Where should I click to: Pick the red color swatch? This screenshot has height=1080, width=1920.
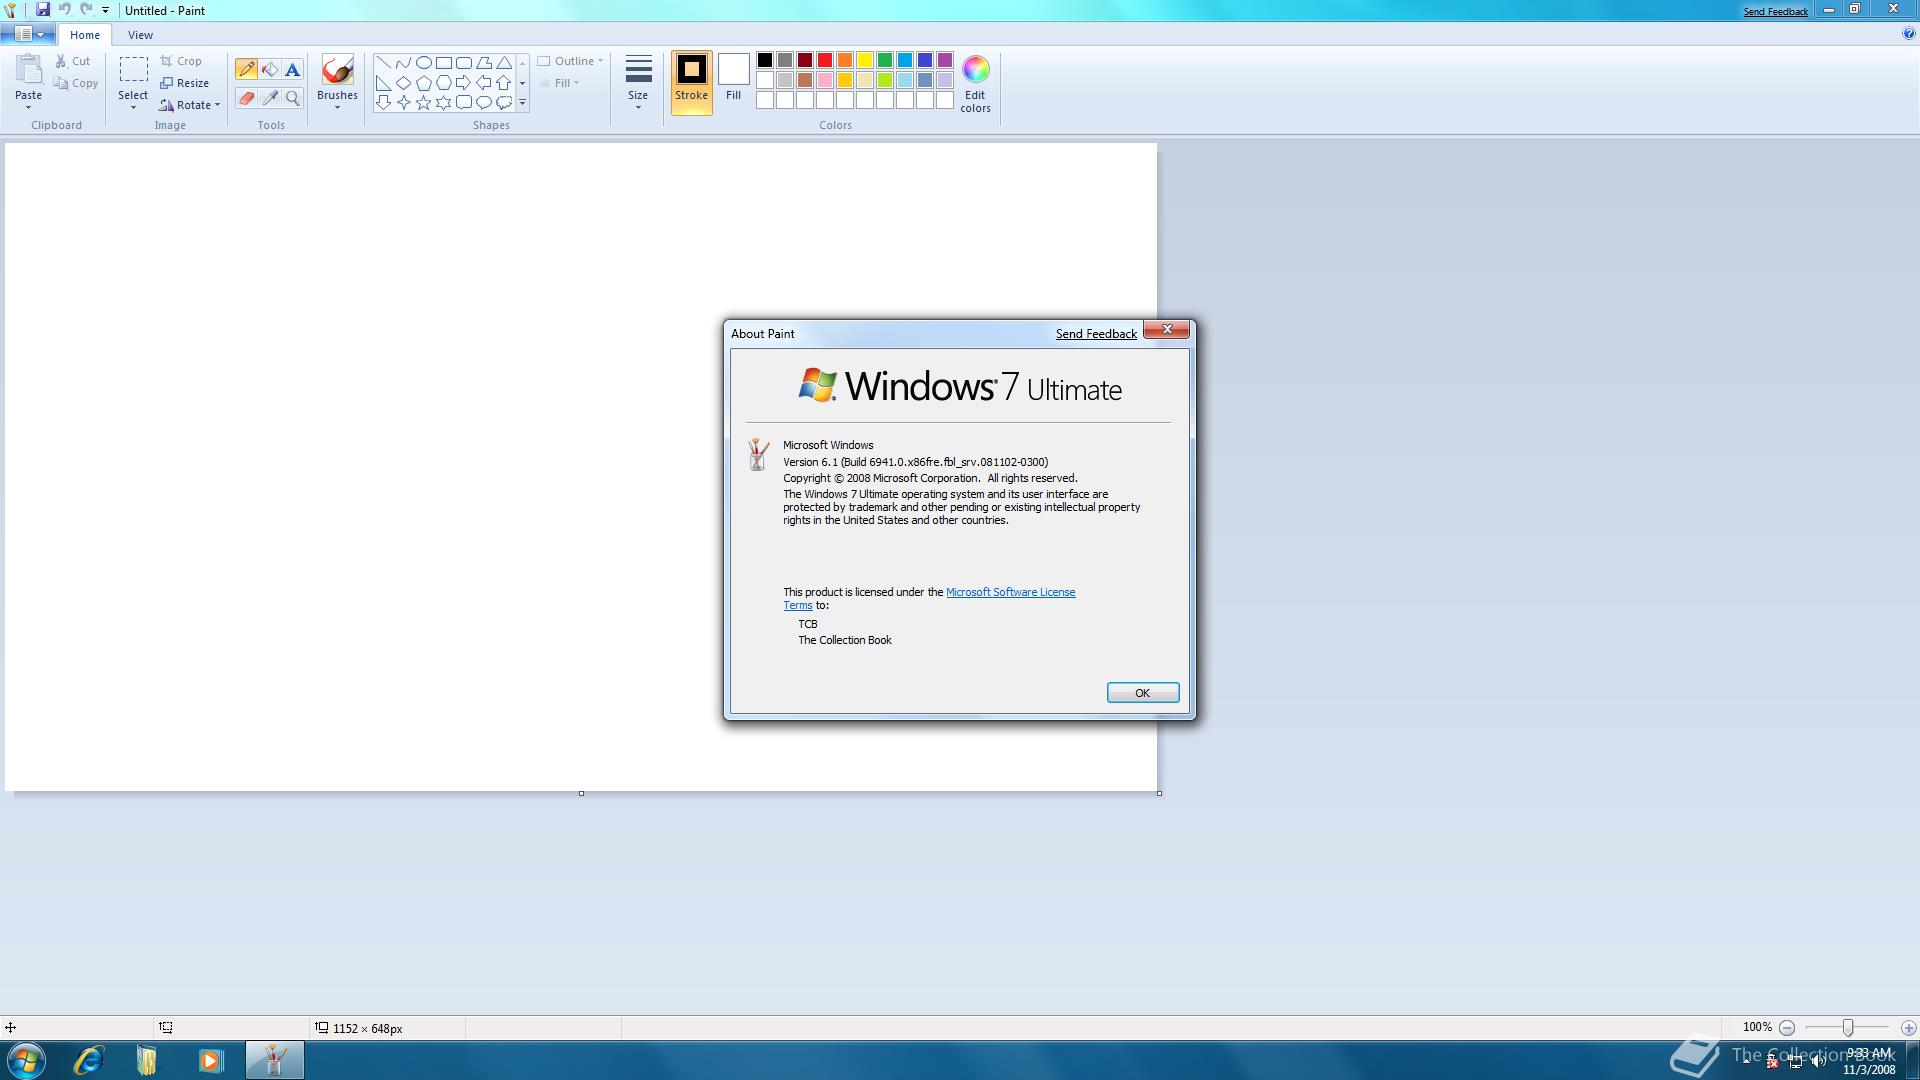[825, 61]
